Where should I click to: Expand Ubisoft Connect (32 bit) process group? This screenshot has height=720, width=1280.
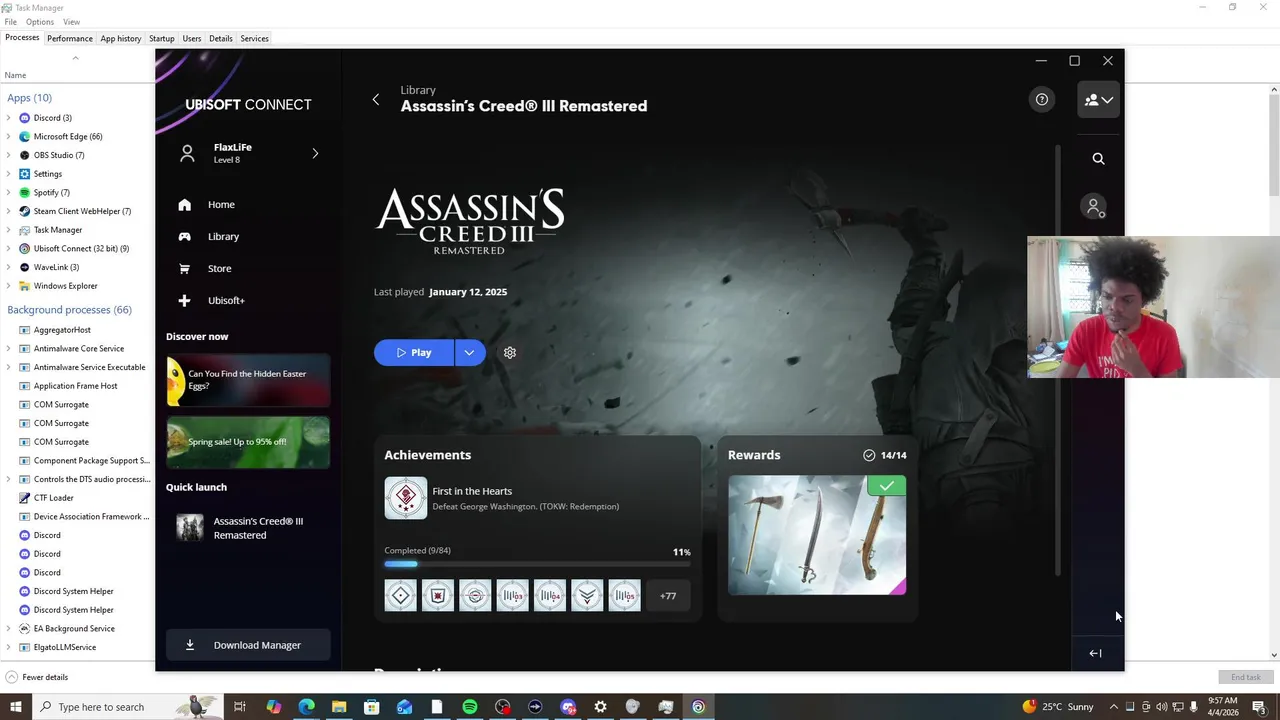tap(9, 248)
